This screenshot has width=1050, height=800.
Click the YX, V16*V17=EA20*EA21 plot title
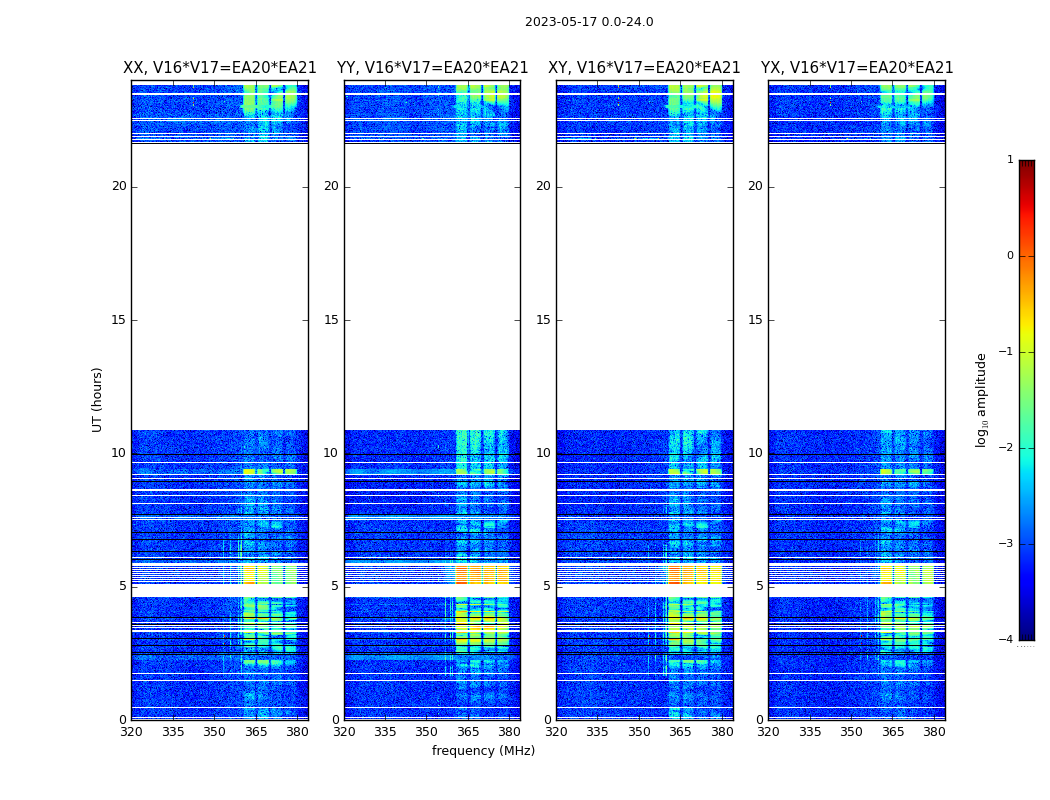[856, 68]
